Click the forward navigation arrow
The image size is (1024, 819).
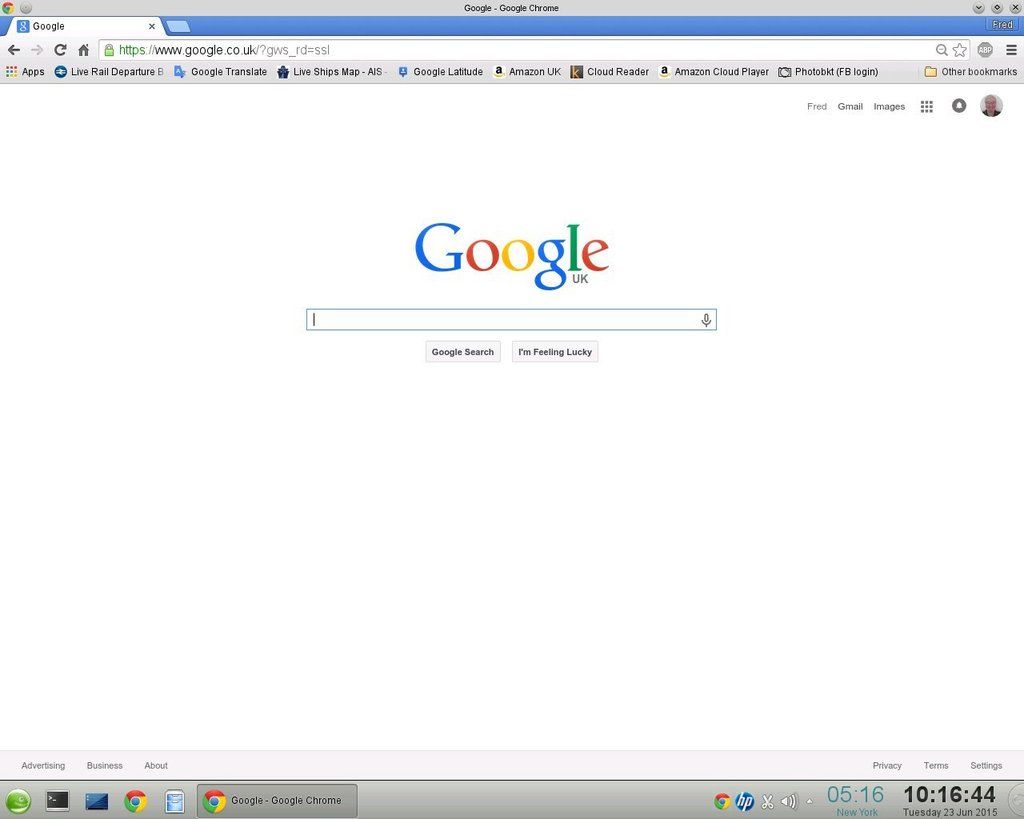(37, 50)
